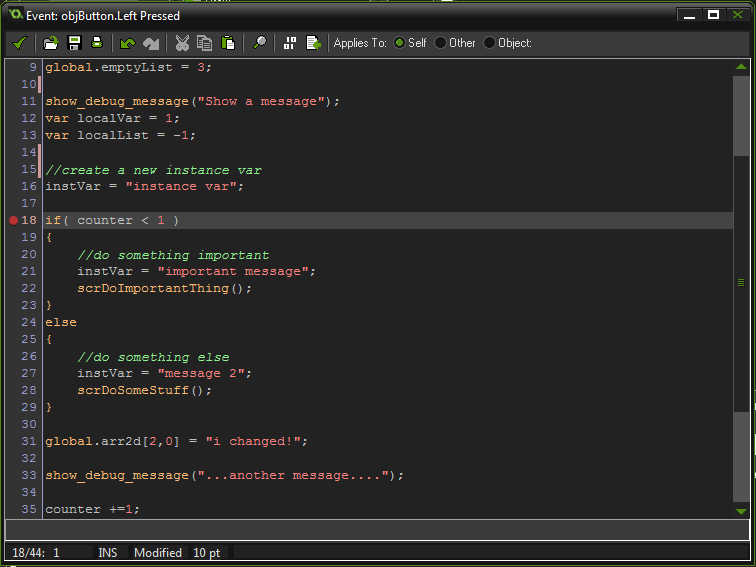Cut selected code with scissors icon
The image size is (756, 567).
coord(182,43)
